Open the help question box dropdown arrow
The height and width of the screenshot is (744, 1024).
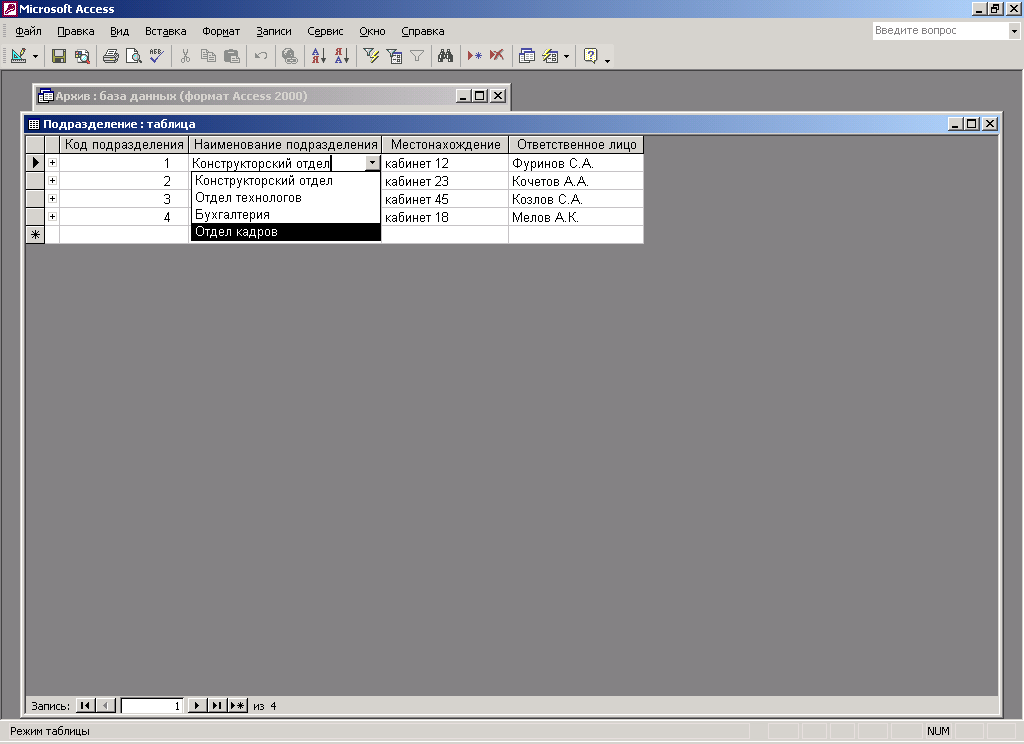(1014, 31)
